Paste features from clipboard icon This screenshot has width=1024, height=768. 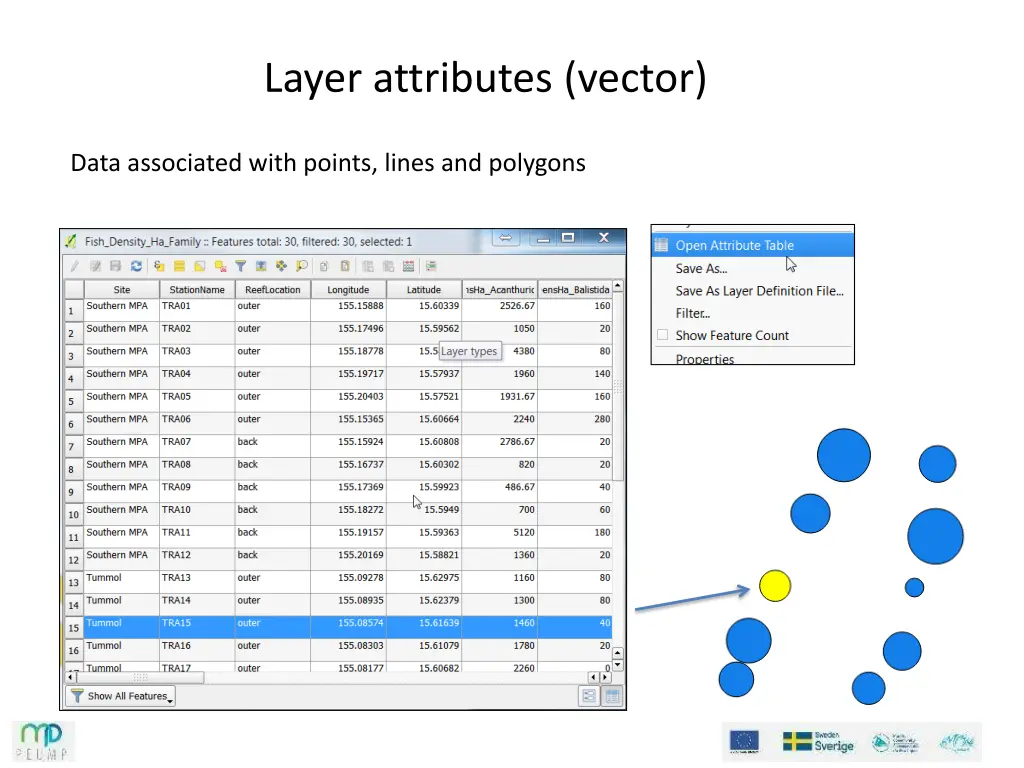tap(345, 266)
